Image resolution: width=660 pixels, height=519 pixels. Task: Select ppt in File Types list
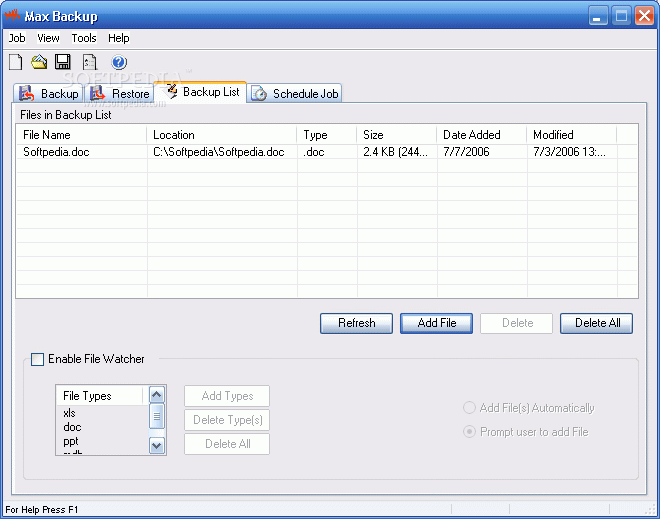(x=71, y=442)
